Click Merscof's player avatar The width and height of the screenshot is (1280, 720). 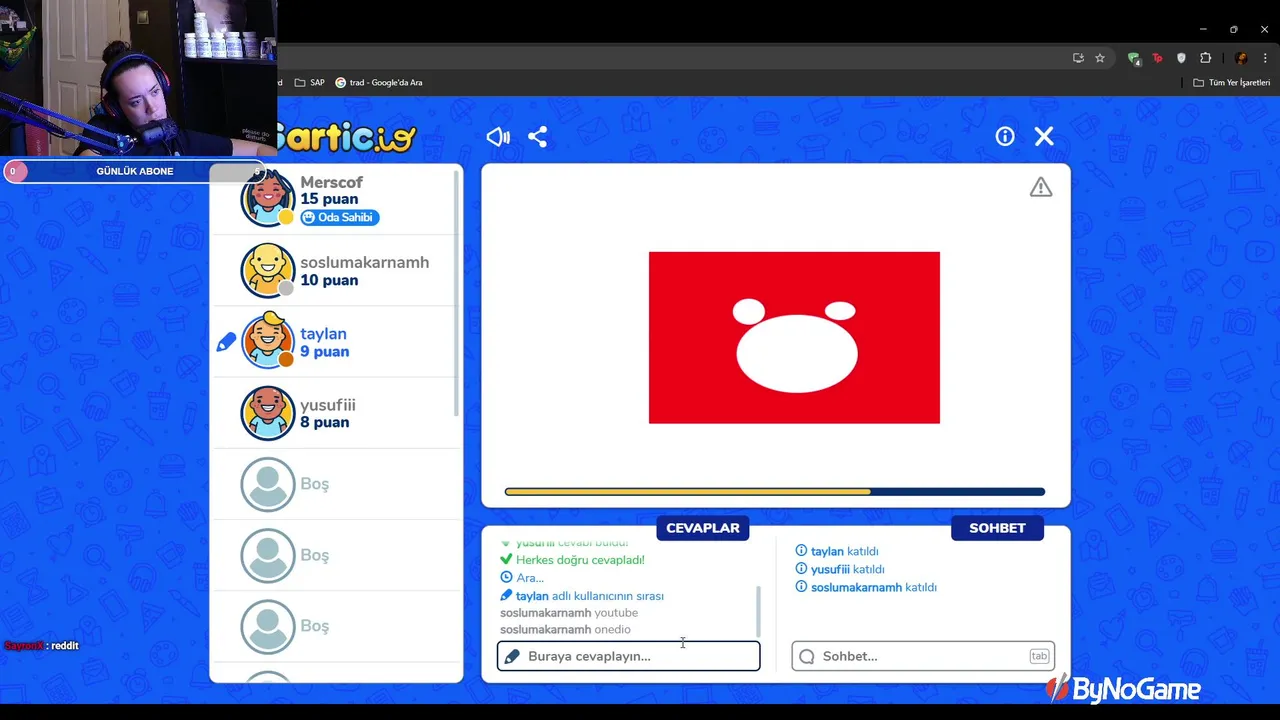click(268, 199)
